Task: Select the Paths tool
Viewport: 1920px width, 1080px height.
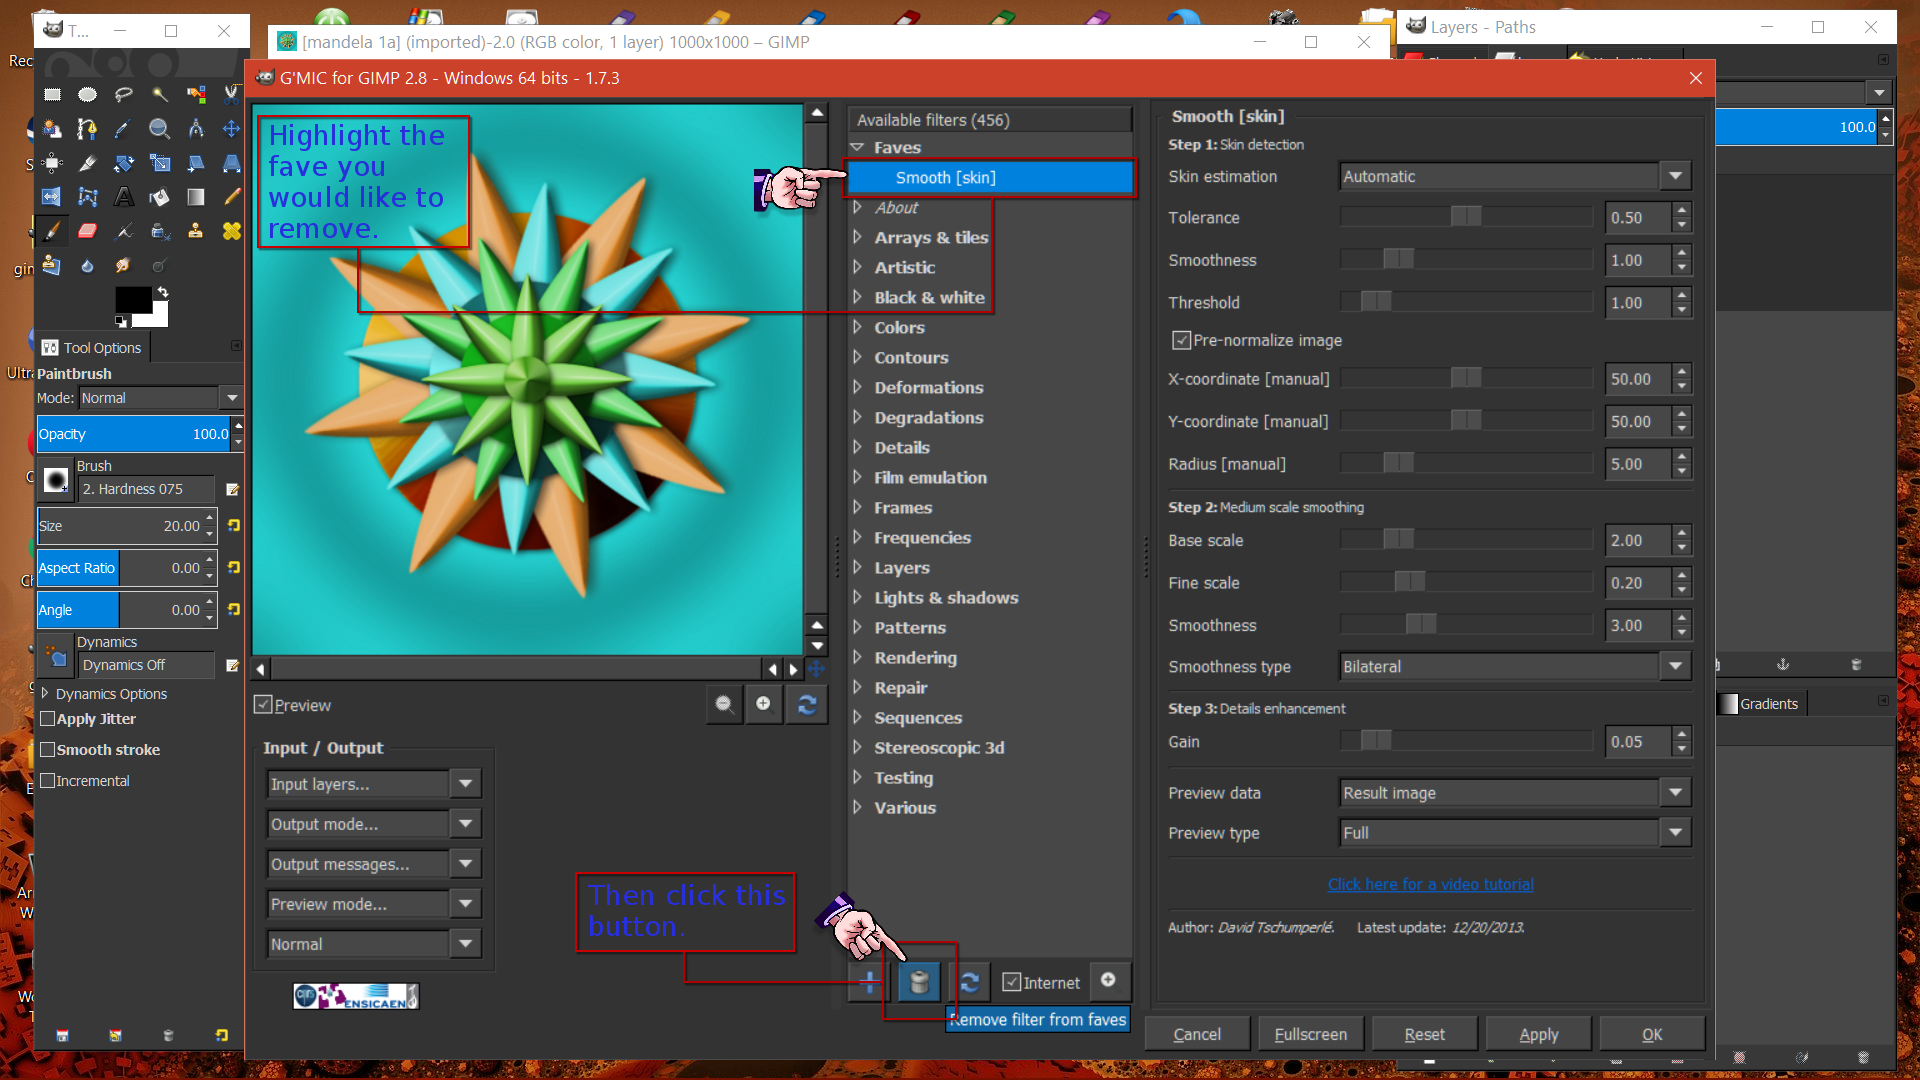Action: click(x=88, y=129)
